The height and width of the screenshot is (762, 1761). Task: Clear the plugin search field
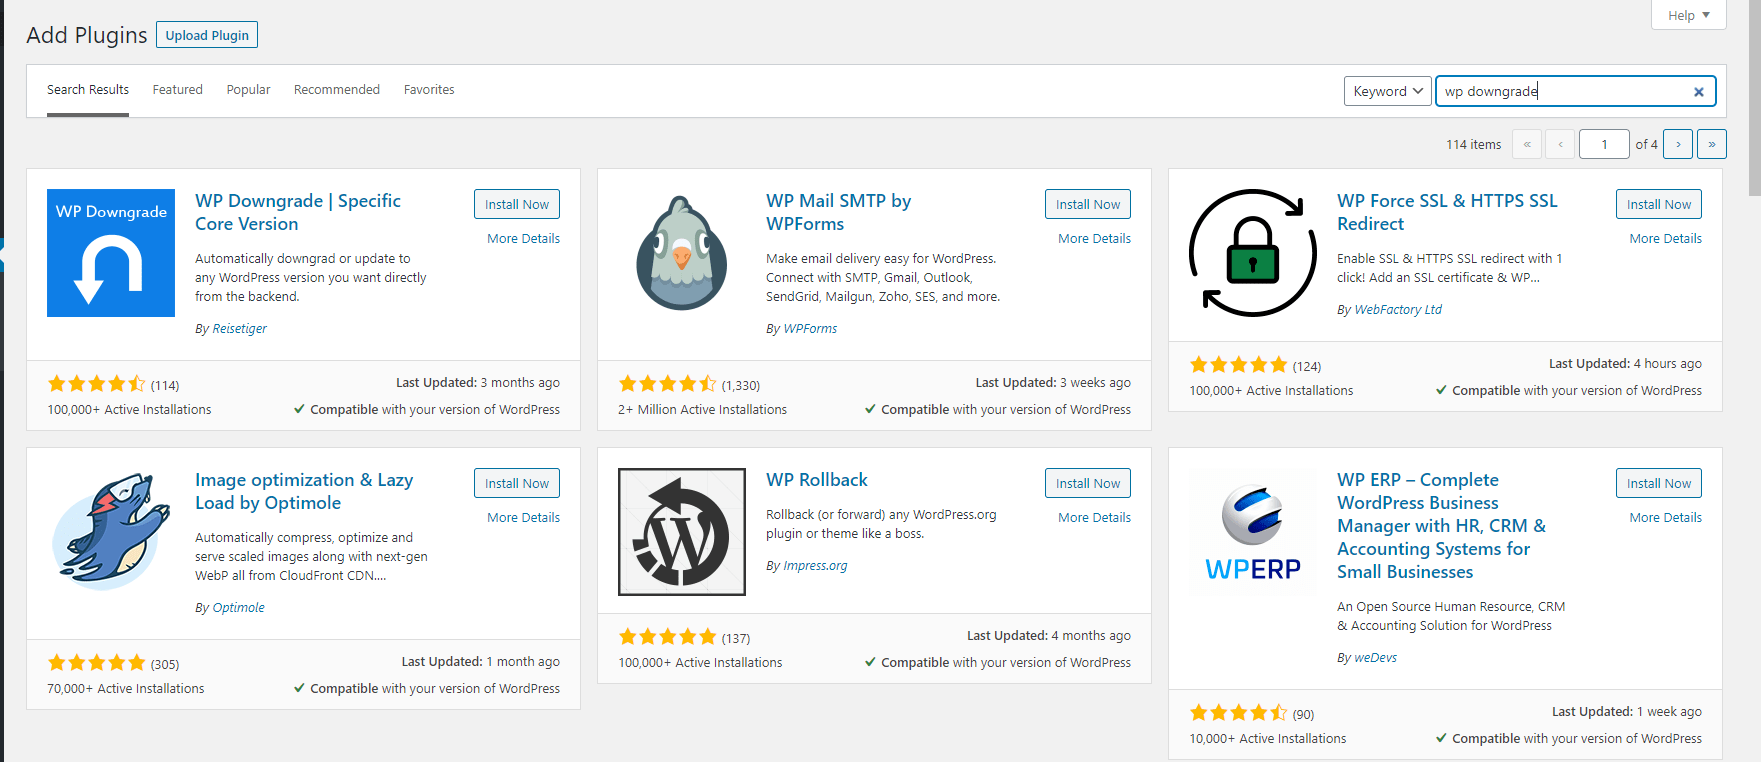coord(1698,92)
